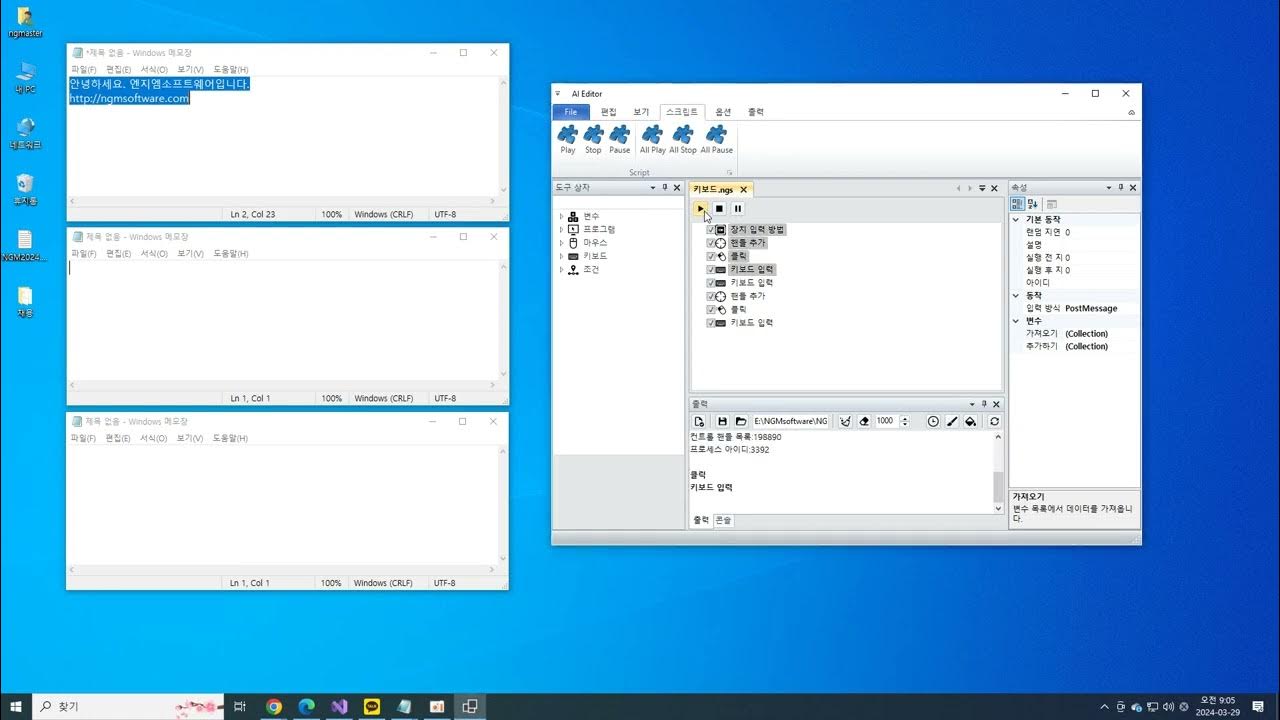Run the script with the yellow play button
This screenshot has width=1280, height=720.
pos(700,208)
